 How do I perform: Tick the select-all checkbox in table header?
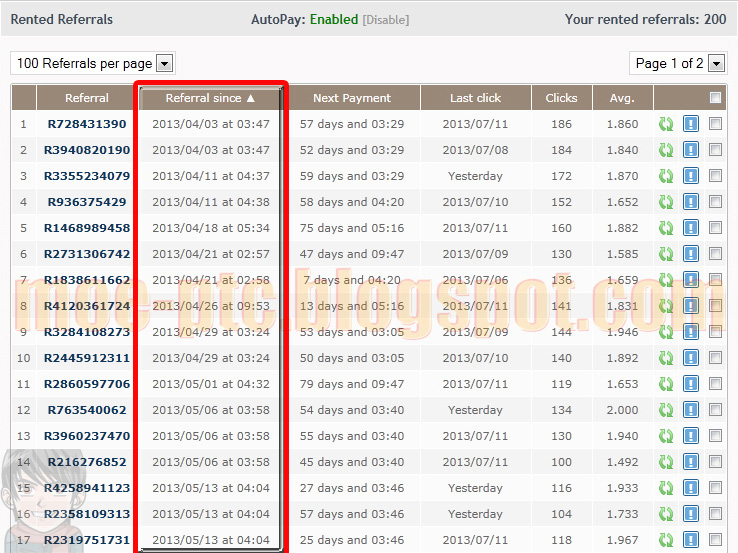pyautogui.click(x=715, y=97)
